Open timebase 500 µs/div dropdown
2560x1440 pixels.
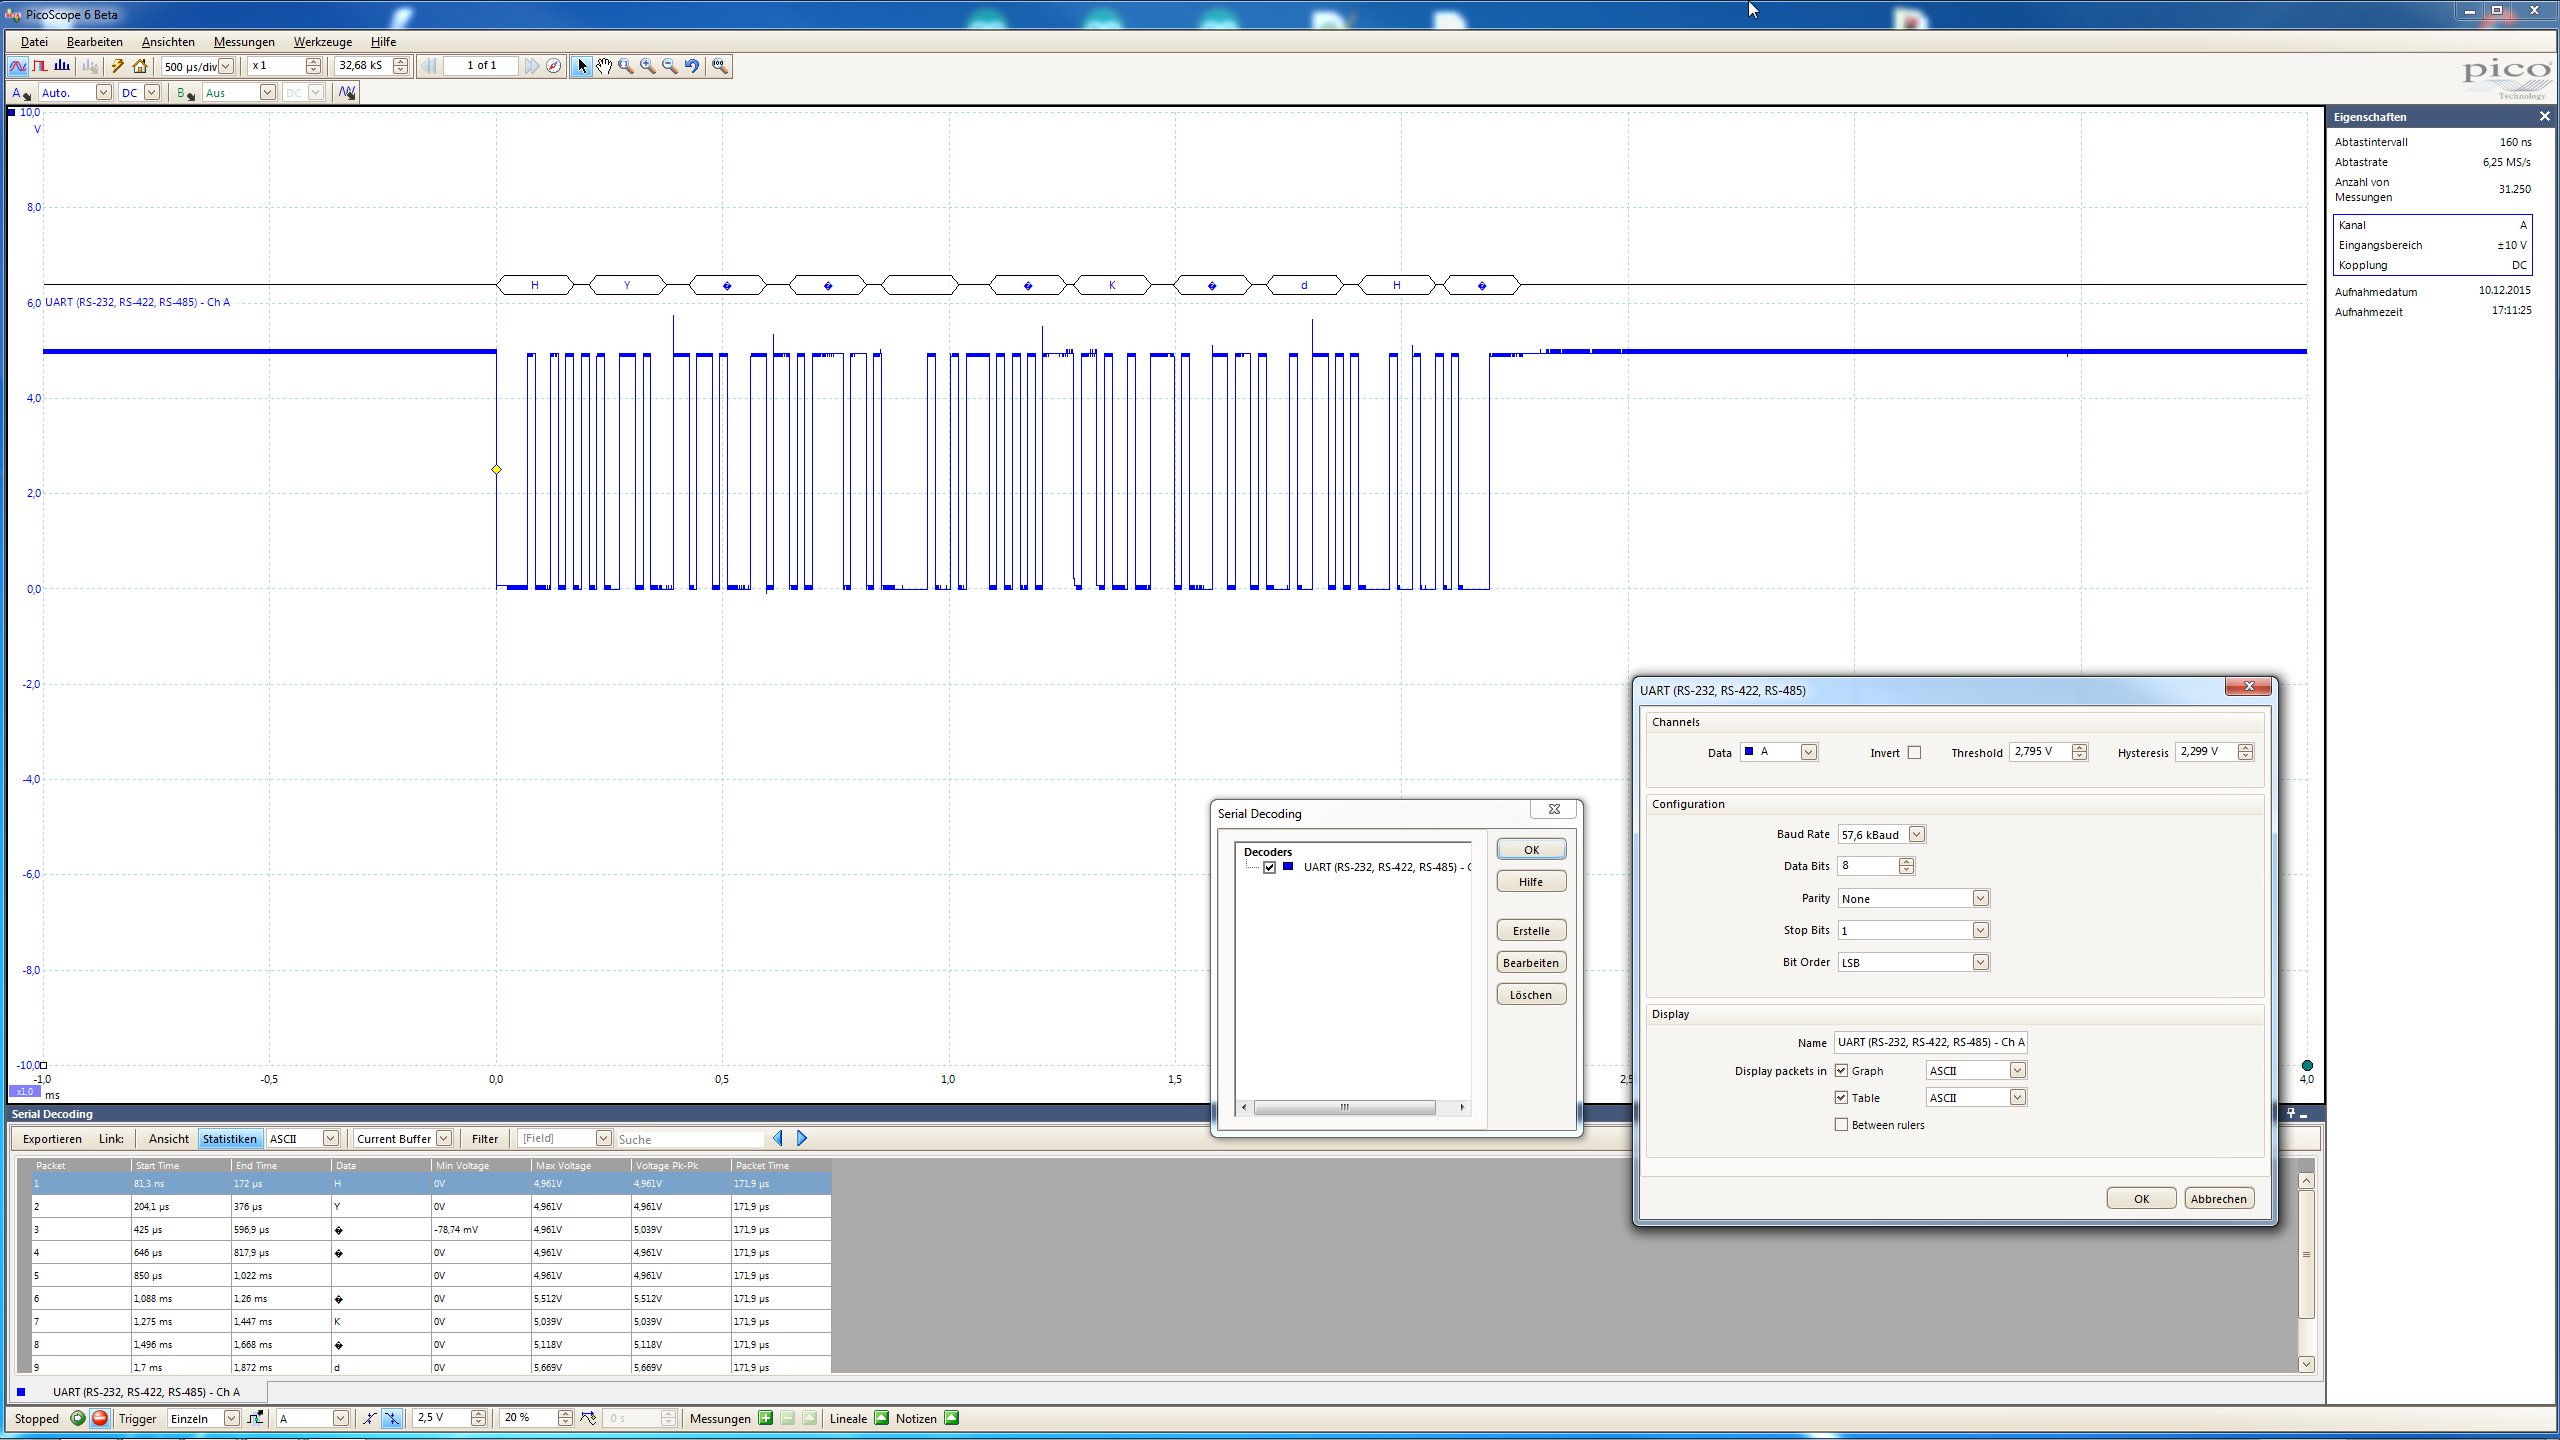226,66
